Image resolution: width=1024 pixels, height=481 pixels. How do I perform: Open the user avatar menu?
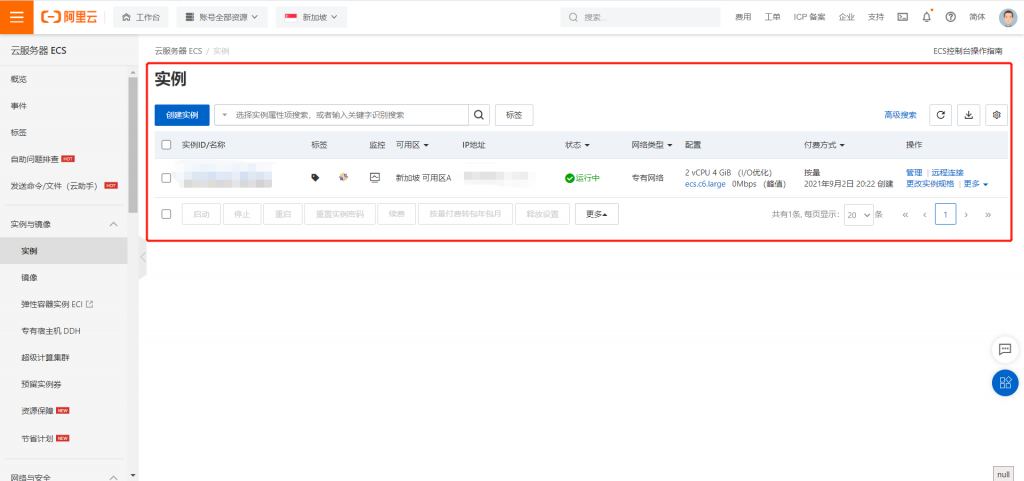[x=1008, y=18]
